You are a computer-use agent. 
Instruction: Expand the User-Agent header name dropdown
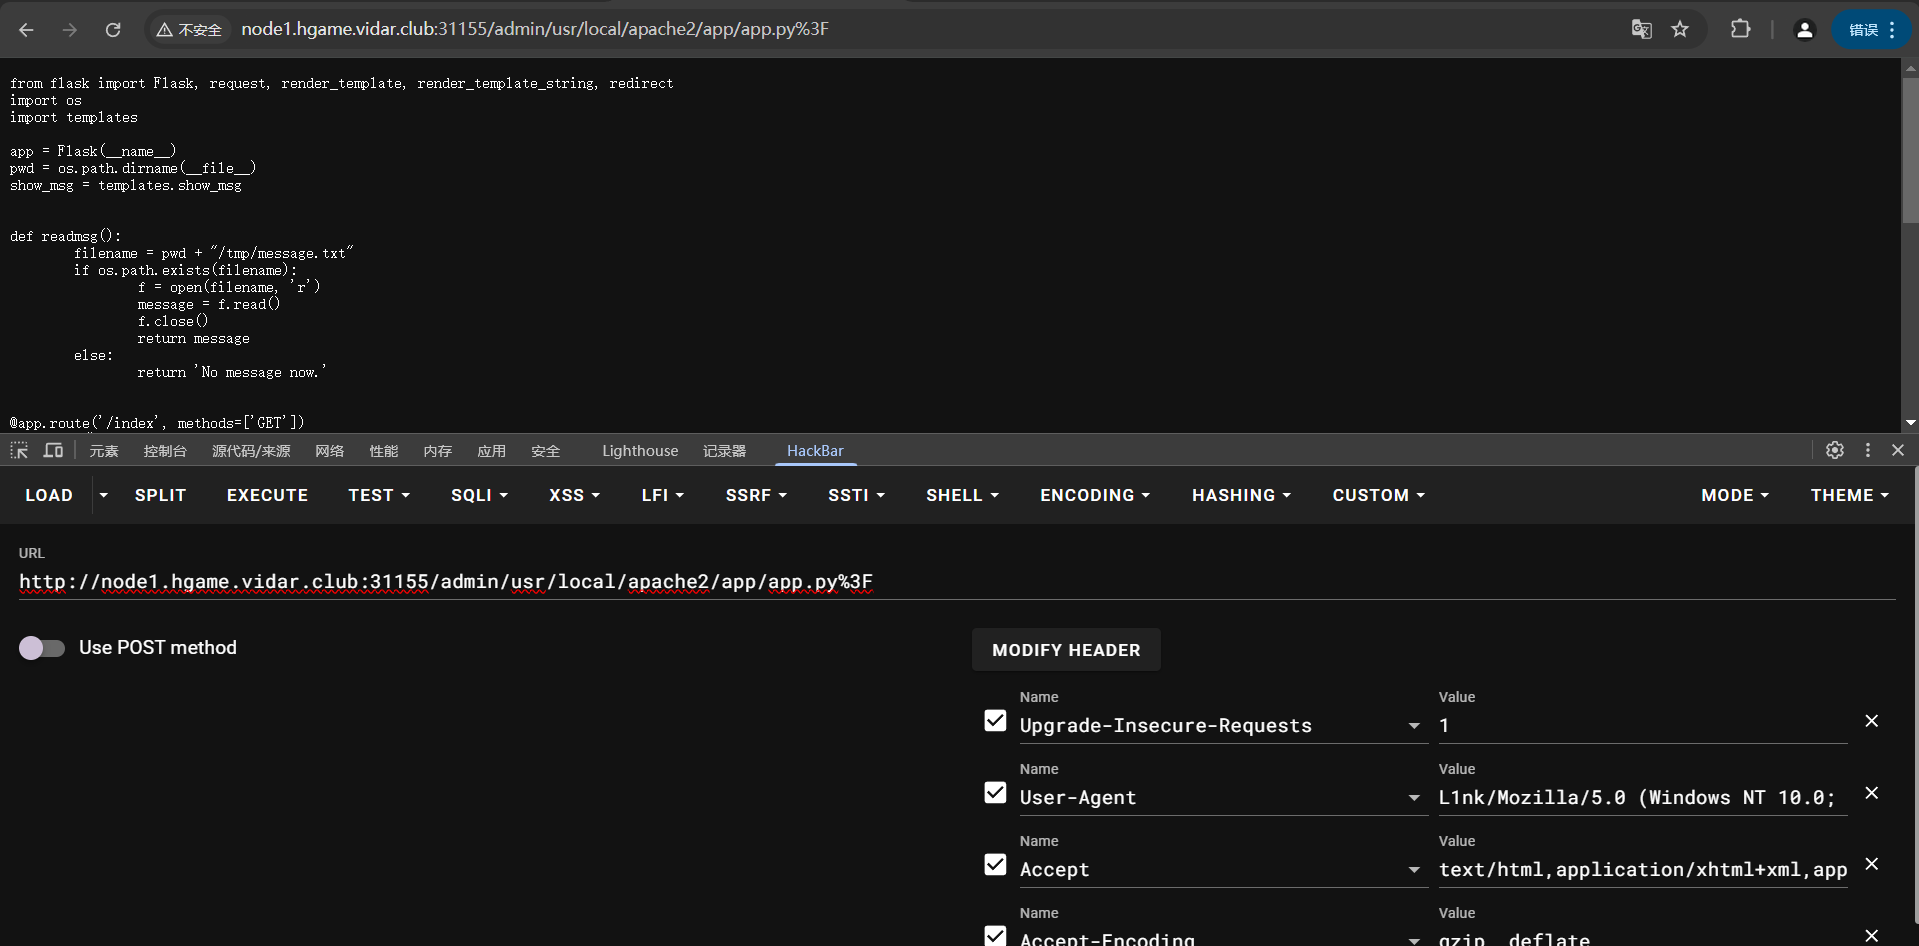click(1413, 798)
